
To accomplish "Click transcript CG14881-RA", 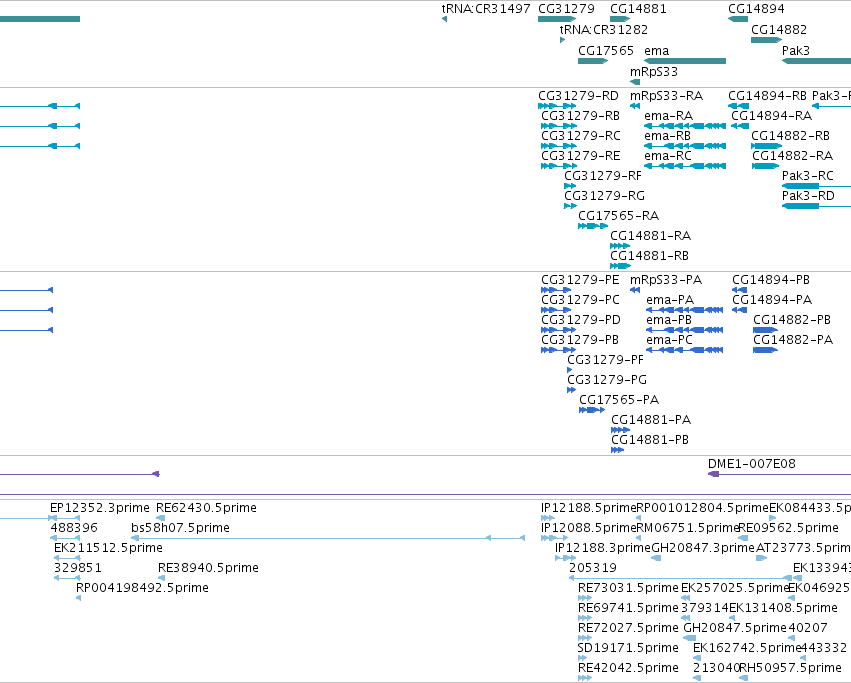I will [x=650, y=236].
